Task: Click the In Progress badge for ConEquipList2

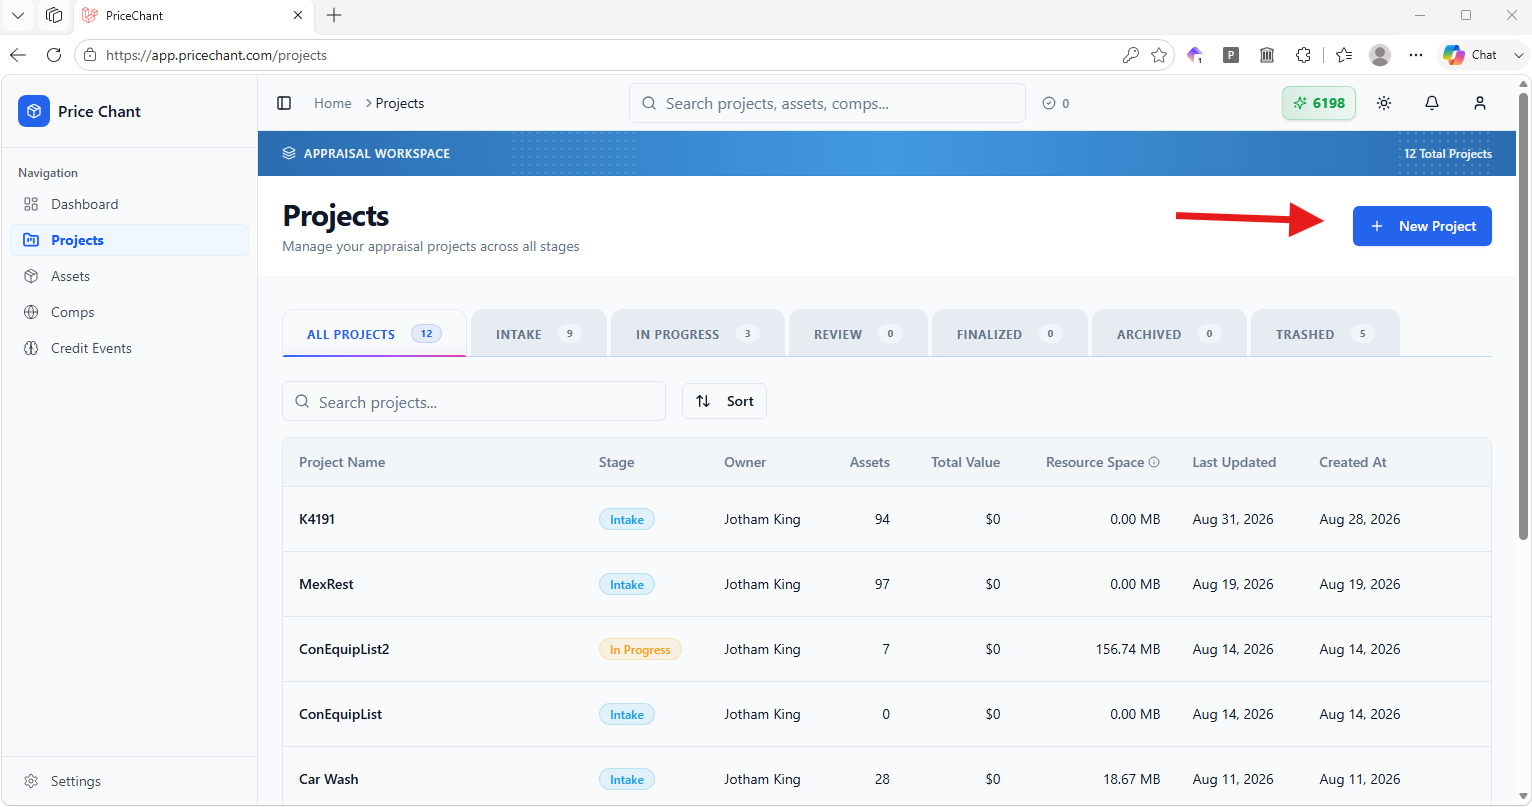Action: click(640, 649)
